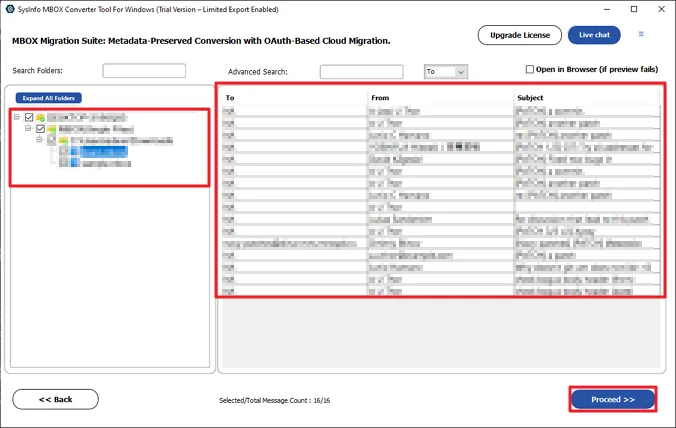Select the blue highlighted mailbox tree item
Screen dimensions: 676x428
pos(104,151)
